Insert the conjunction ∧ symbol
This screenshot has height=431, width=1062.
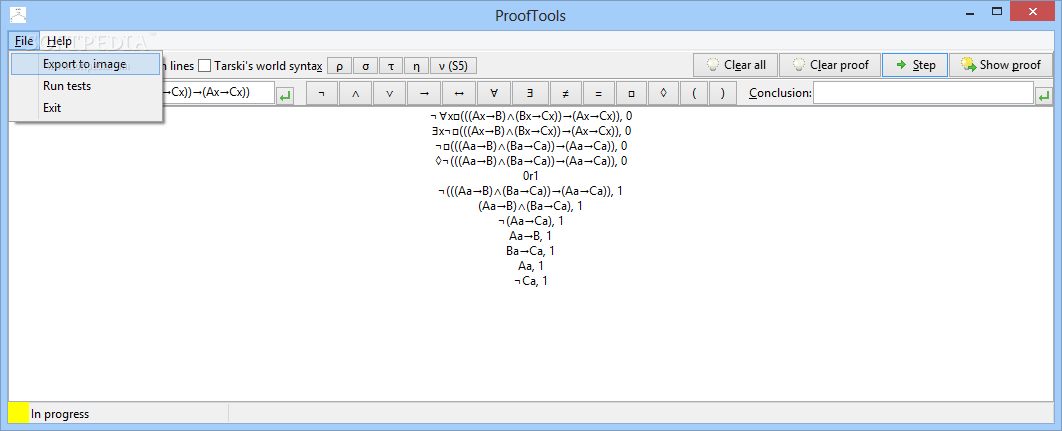pyautogui.click(x=355, y=94)
